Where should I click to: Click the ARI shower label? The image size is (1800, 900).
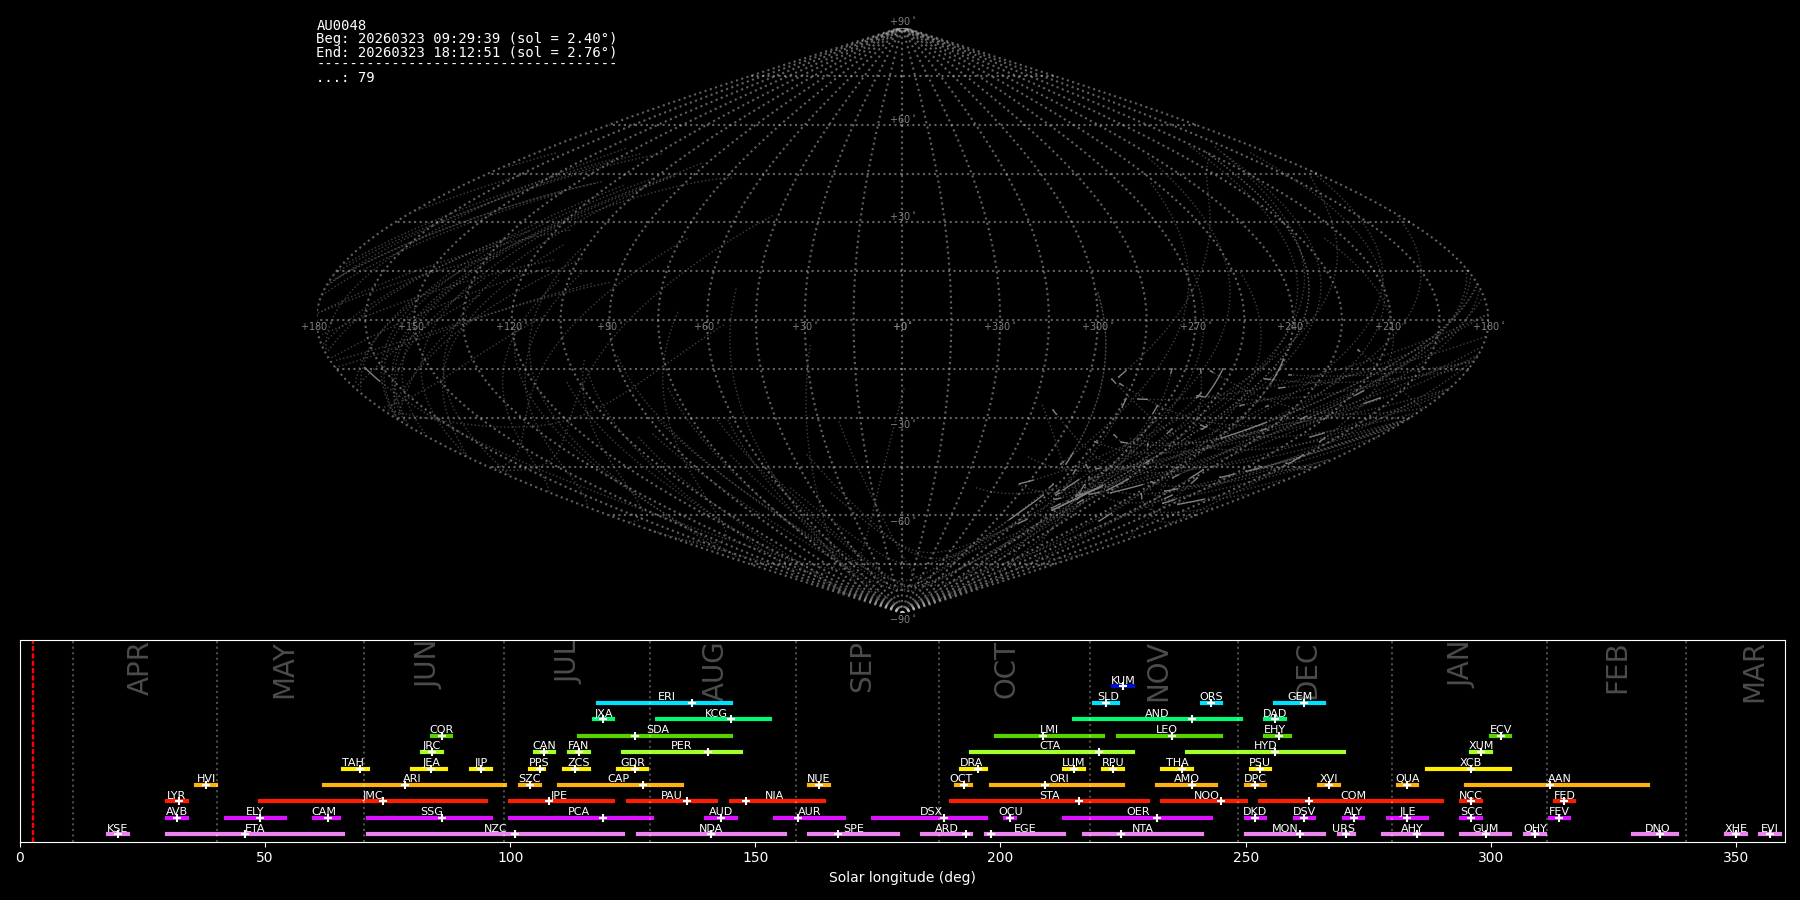click(412, 779)
